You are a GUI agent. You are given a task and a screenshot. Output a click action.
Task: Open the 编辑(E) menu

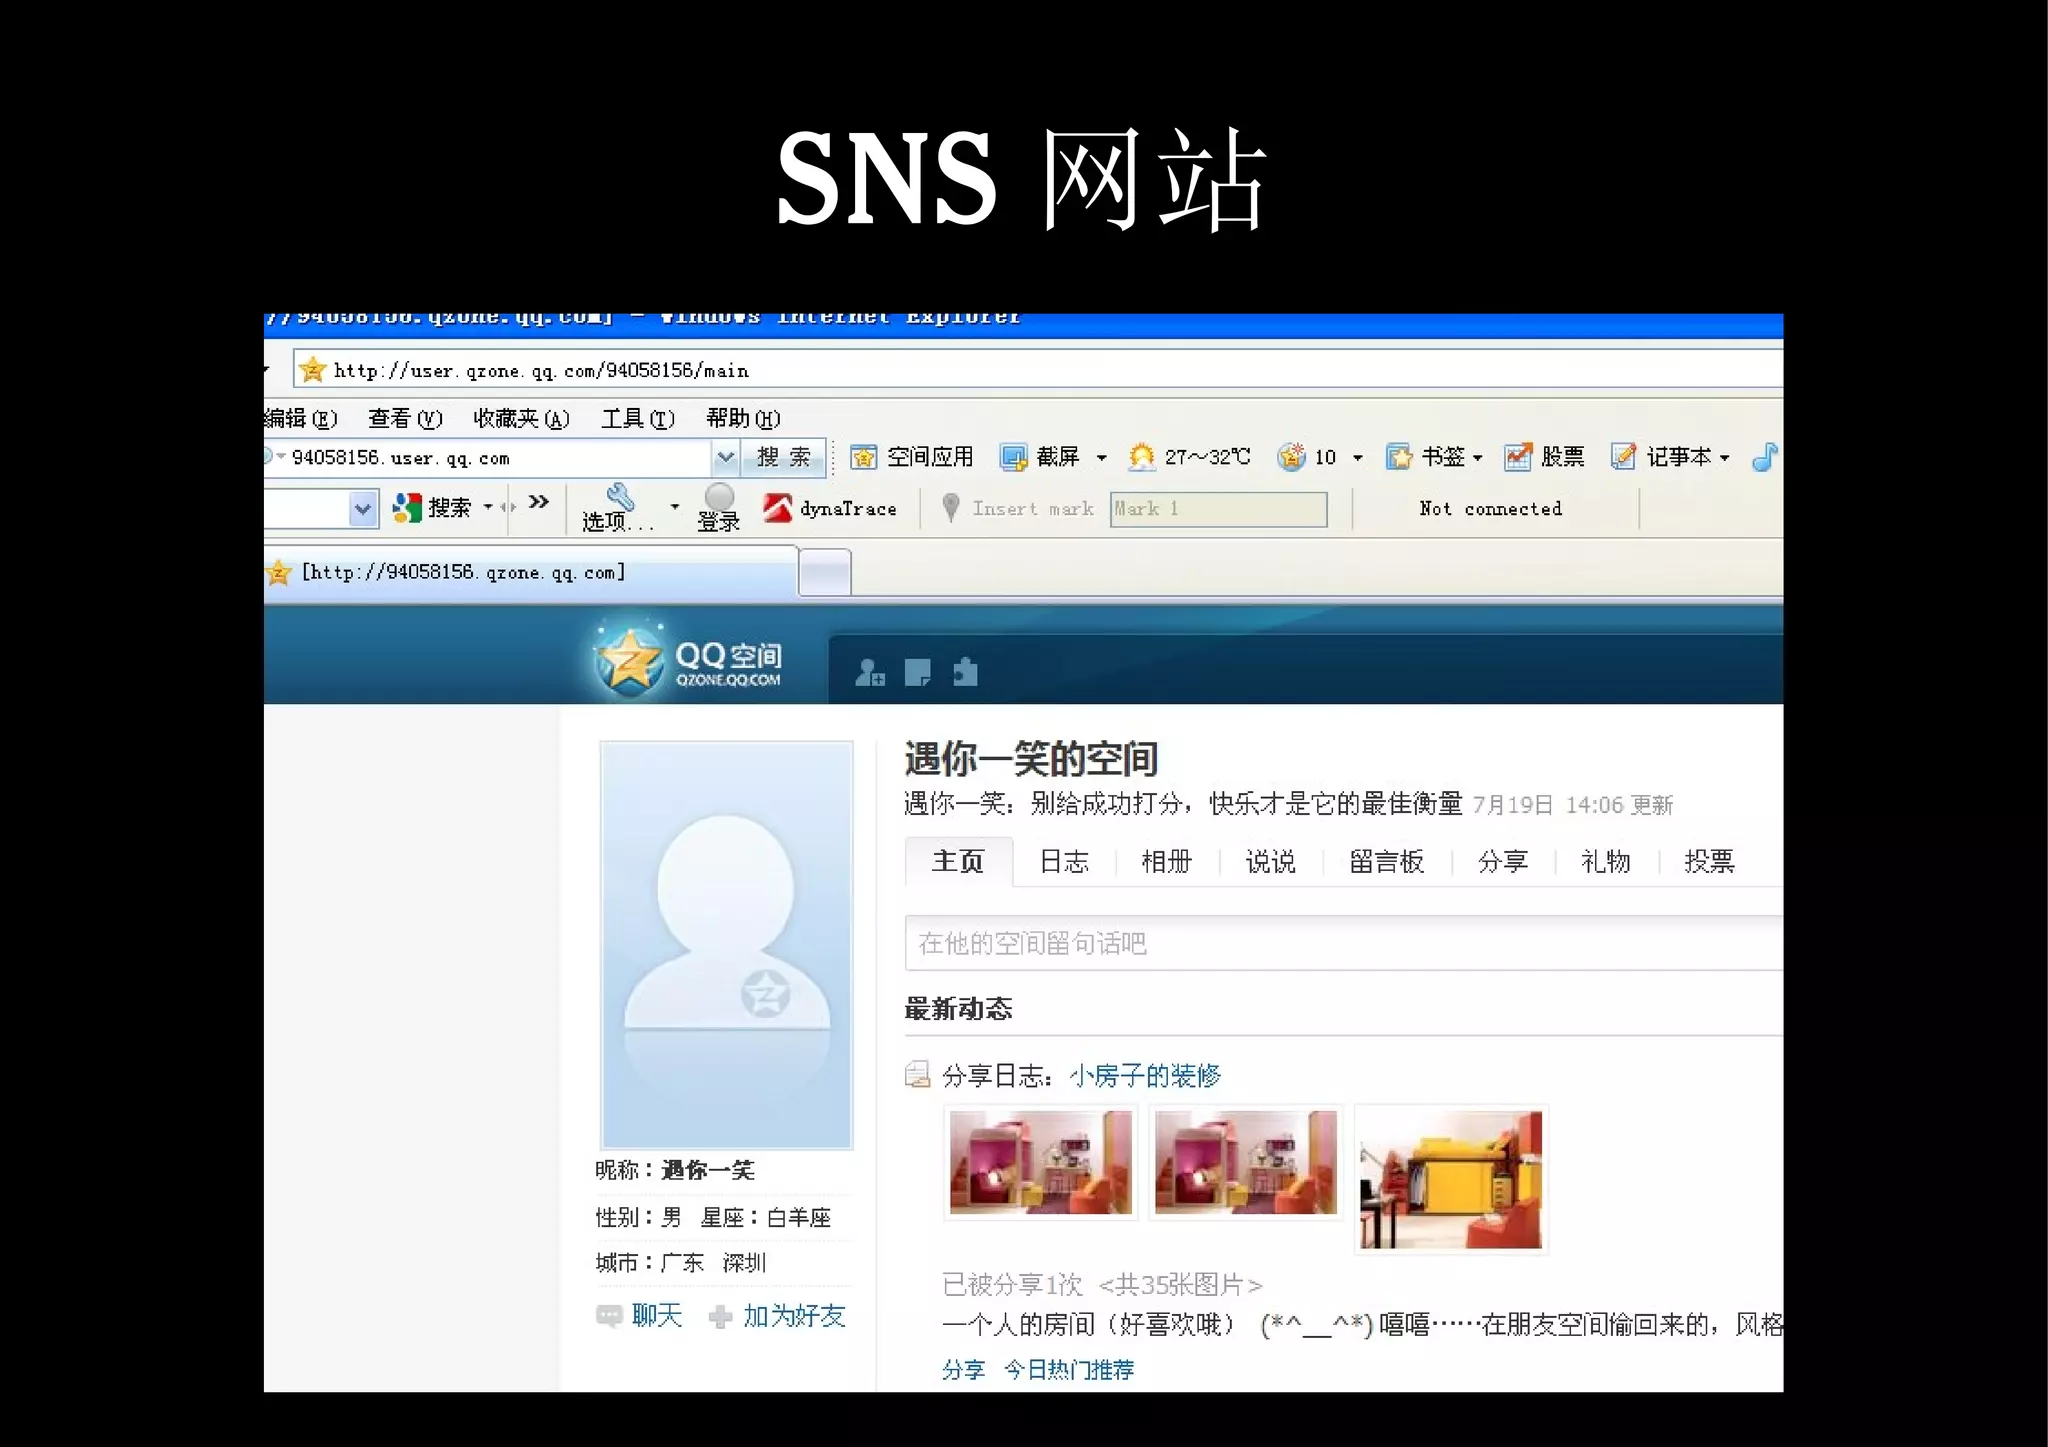click(301, 418)
